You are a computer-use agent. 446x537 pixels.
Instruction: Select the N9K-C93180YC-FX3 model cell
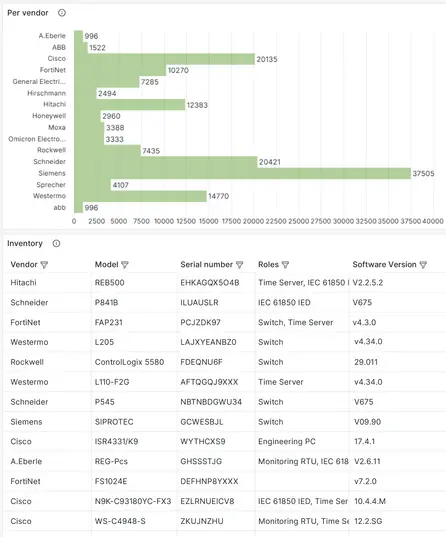pyautogui.click(x=133, y=501)
